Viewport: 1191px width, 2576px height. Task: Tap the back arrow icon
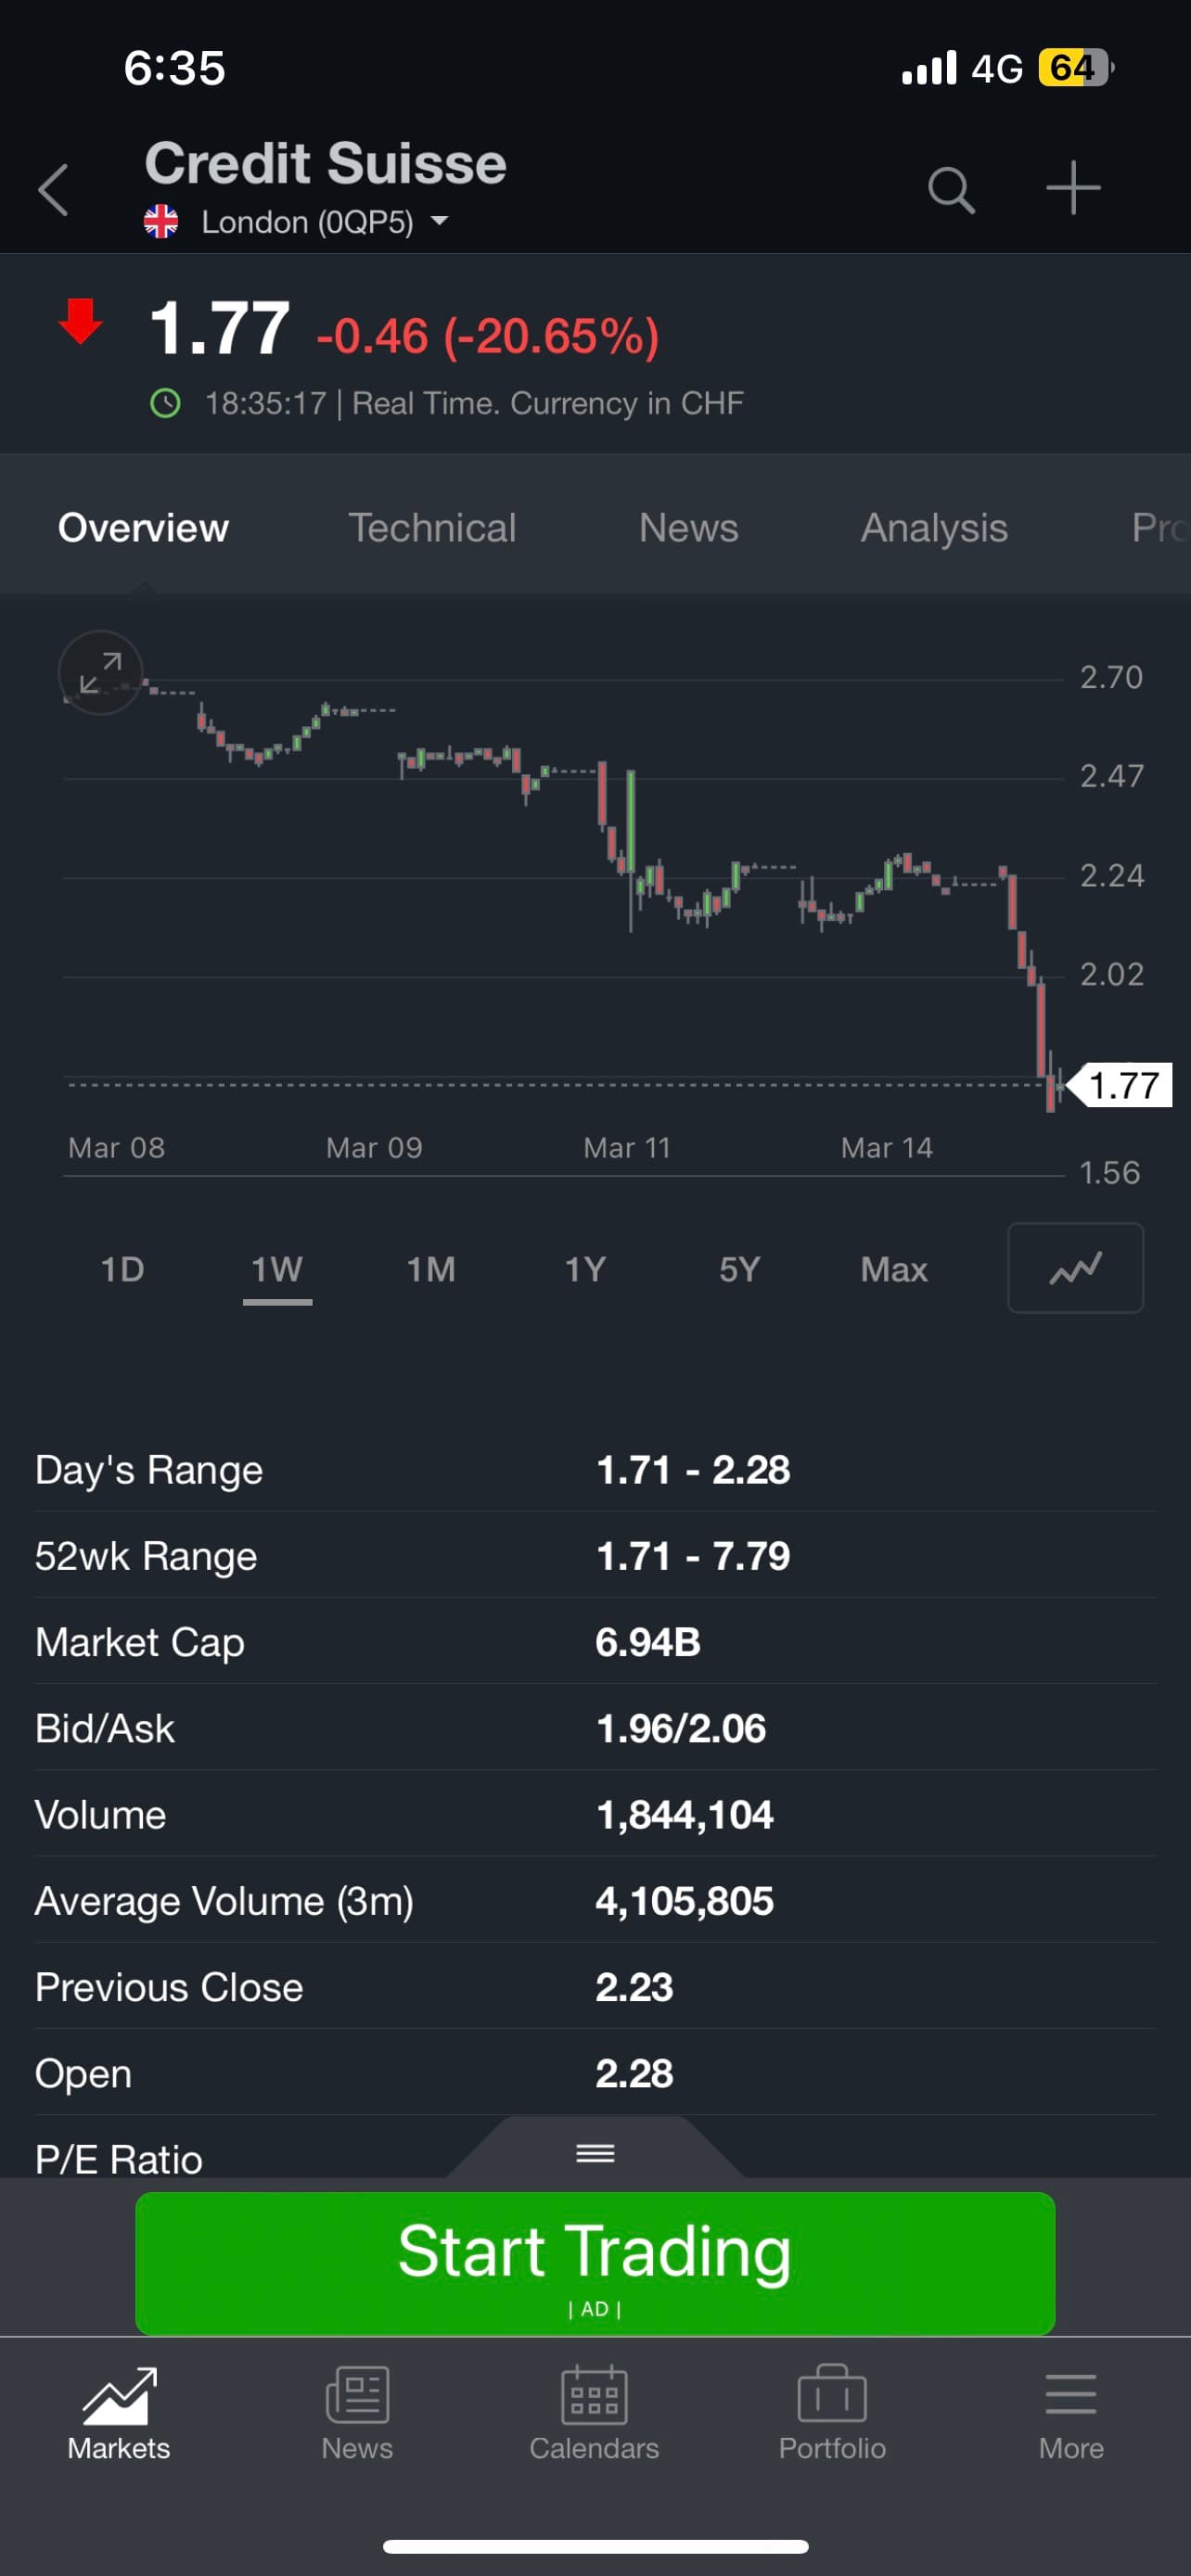point(54,189)
